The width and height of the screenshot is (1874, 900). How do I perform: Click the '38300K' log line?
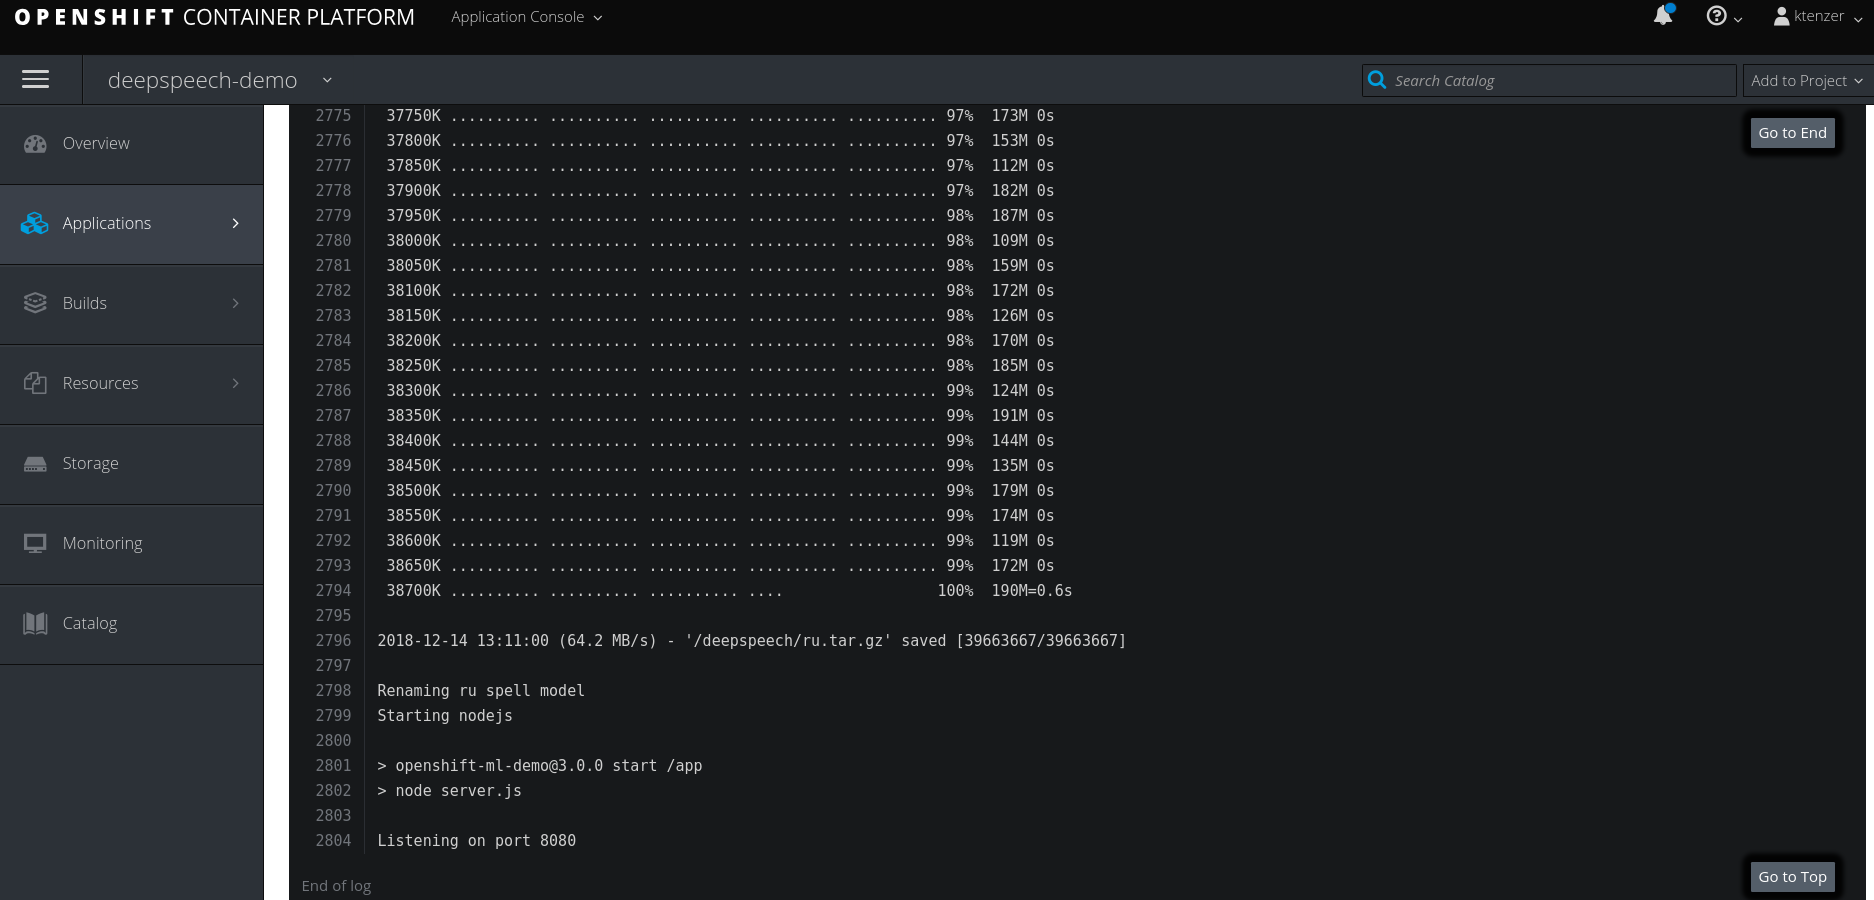coord(720,391)
